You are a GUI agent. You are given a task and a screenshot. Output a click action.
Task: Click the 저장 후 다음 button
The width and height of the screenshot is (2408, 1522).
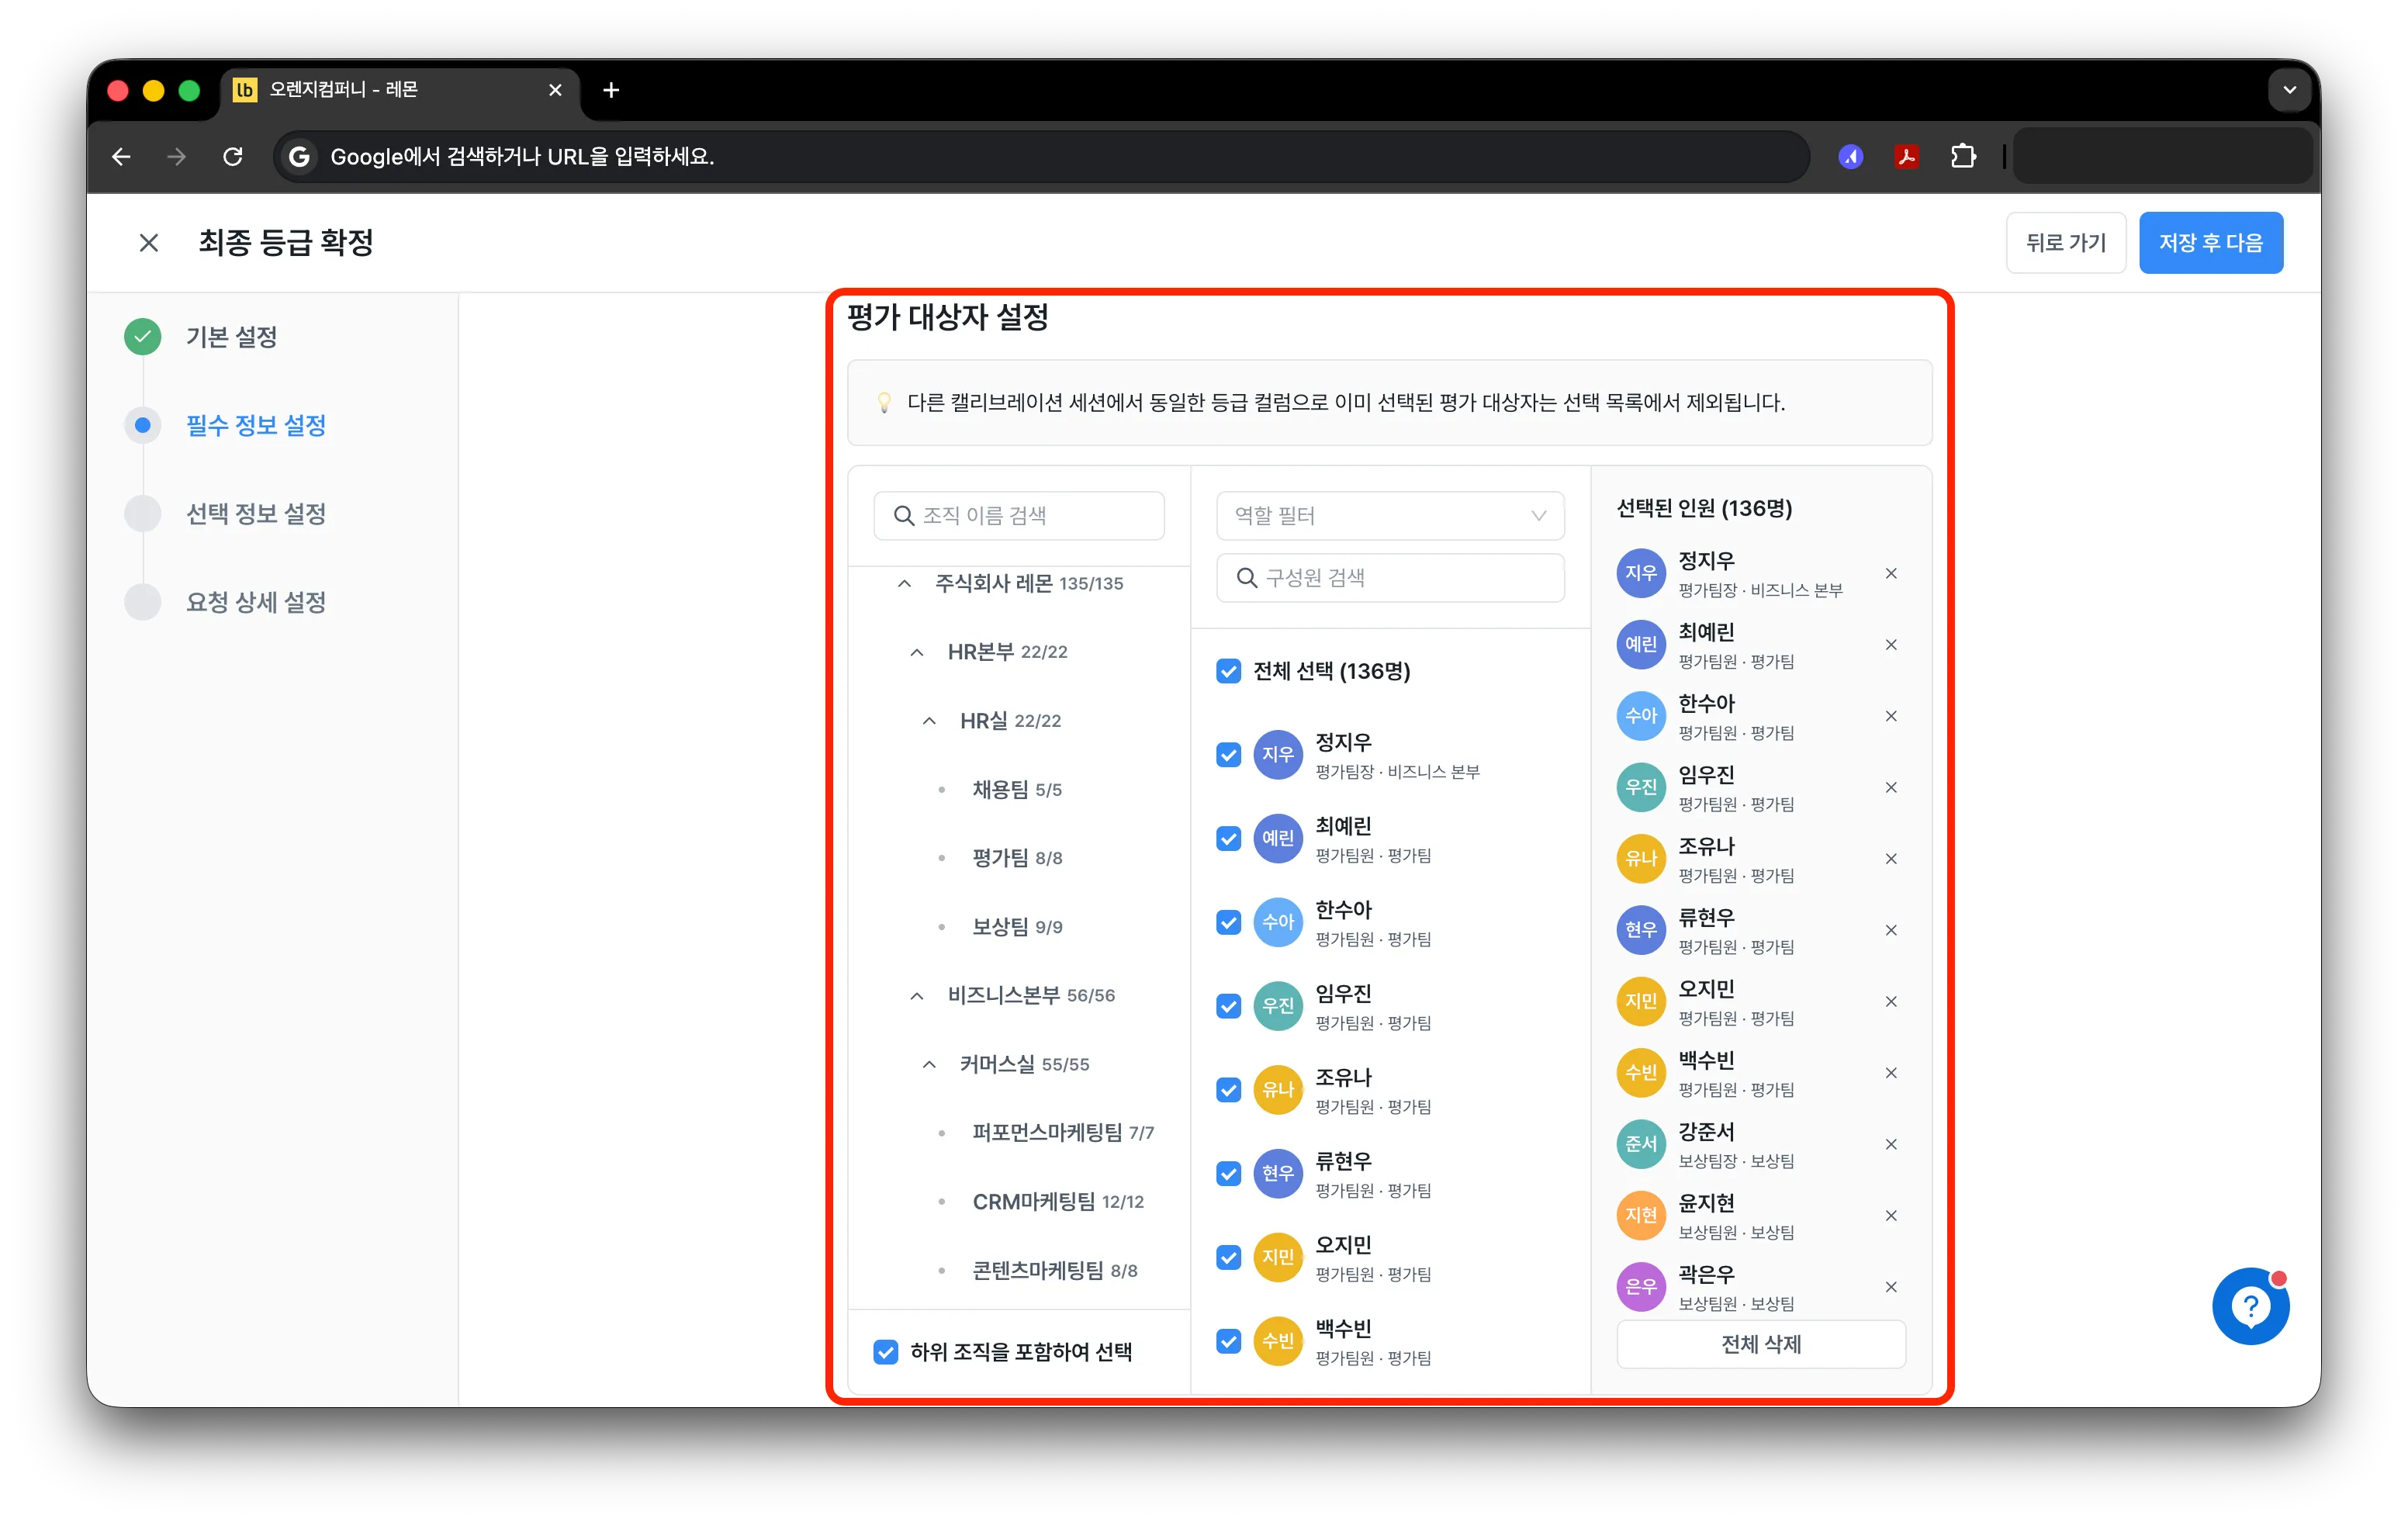pyautogui.click(x=2210, y=243)
